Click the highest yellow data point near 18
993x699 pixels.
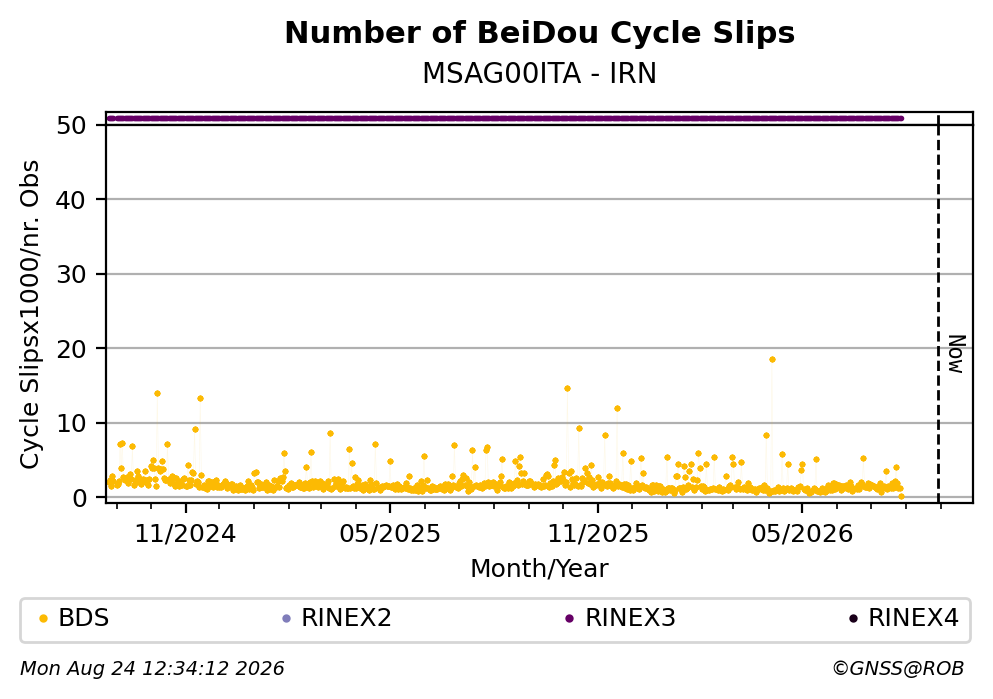[772, 360]
